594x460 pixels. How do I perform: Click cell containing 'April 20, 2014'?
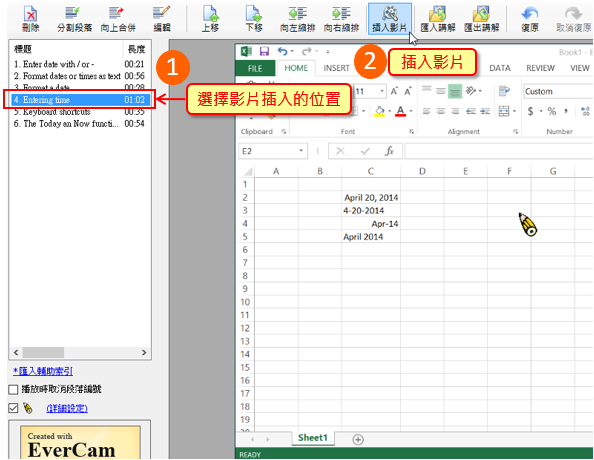tap(371, 197)
